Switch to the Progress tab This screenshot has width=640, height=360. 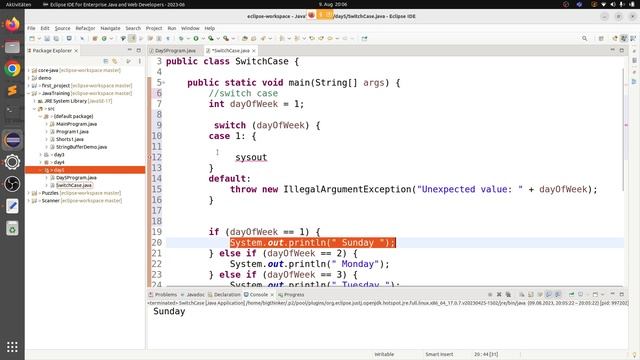[x=291, y=294]
